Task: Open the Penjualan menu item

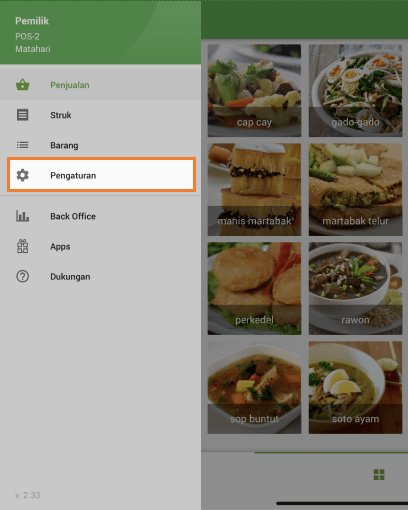Action: pyautogui.click(x=100, y=85)
